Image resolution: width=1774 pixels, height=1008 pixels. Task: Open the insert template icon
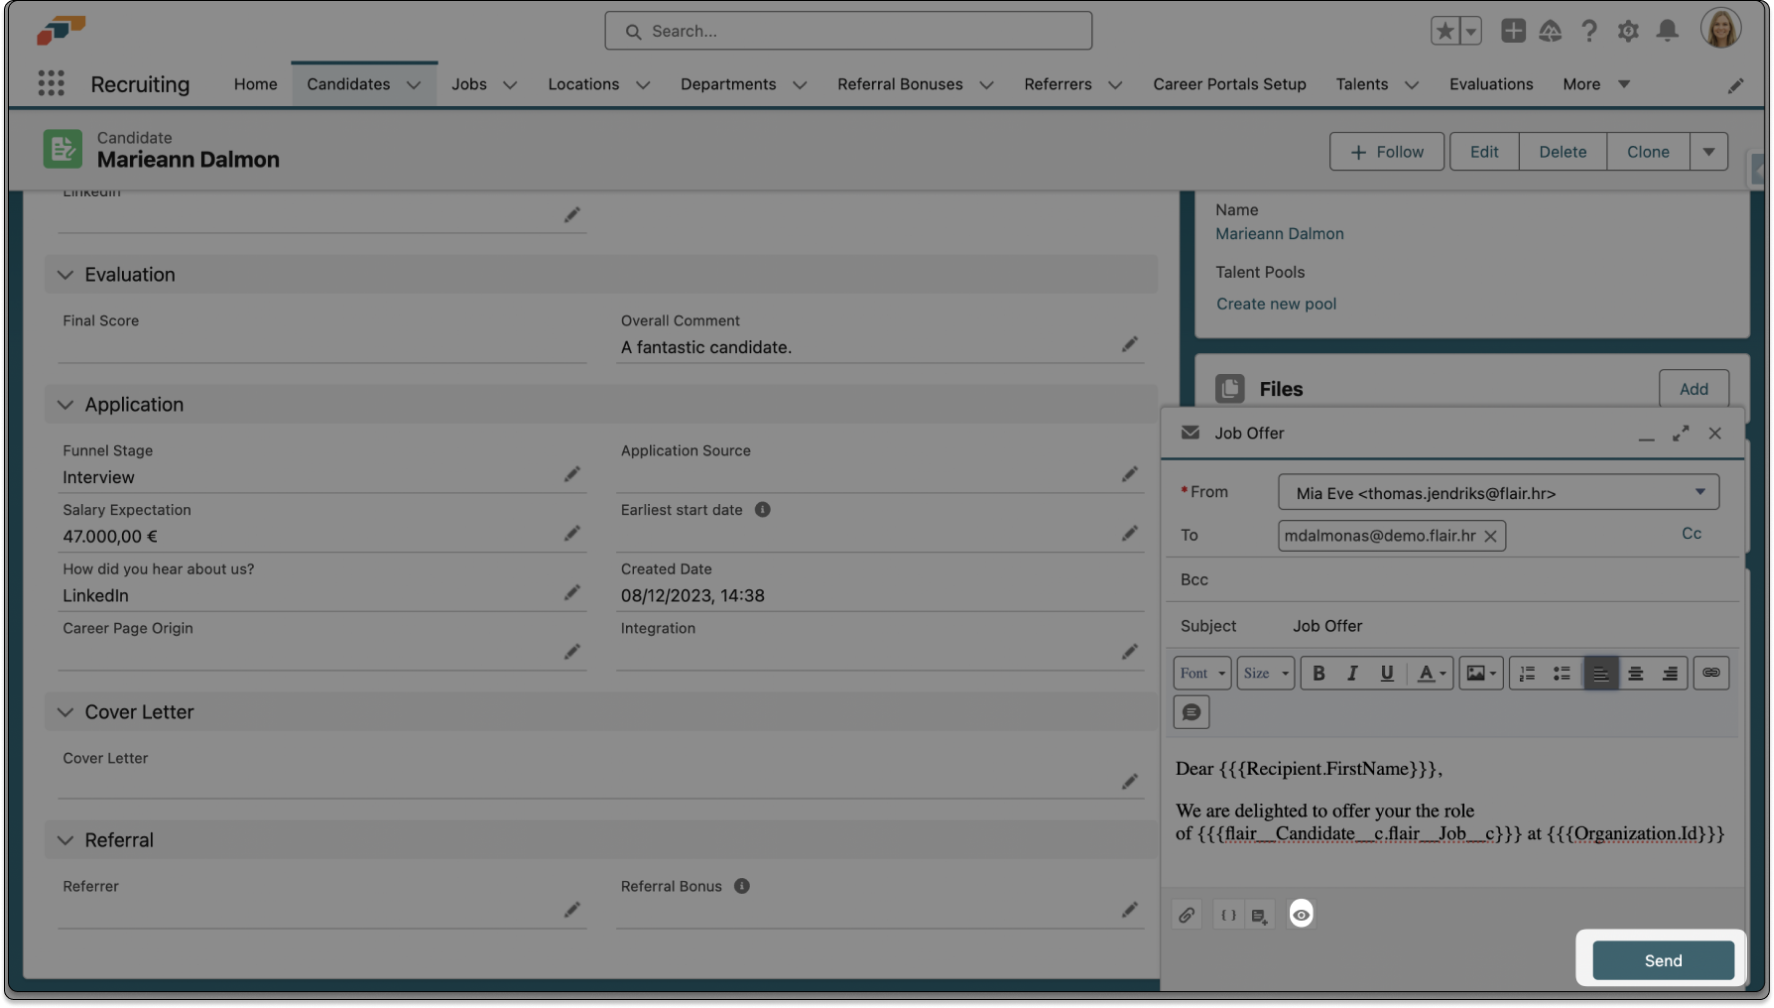1259,914
